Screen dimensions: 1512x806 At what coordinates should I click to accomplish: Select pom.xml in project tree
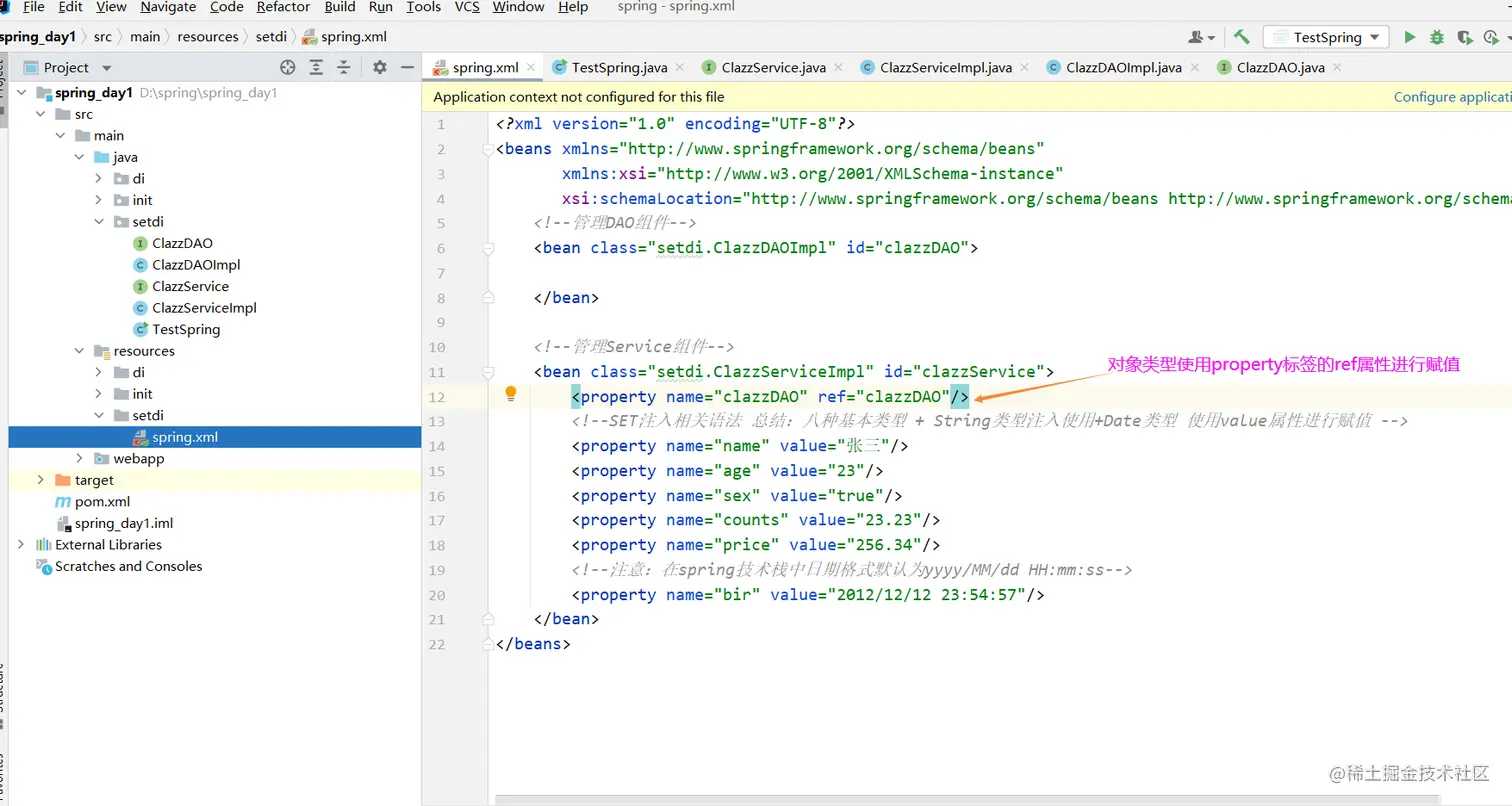point(102,501)
